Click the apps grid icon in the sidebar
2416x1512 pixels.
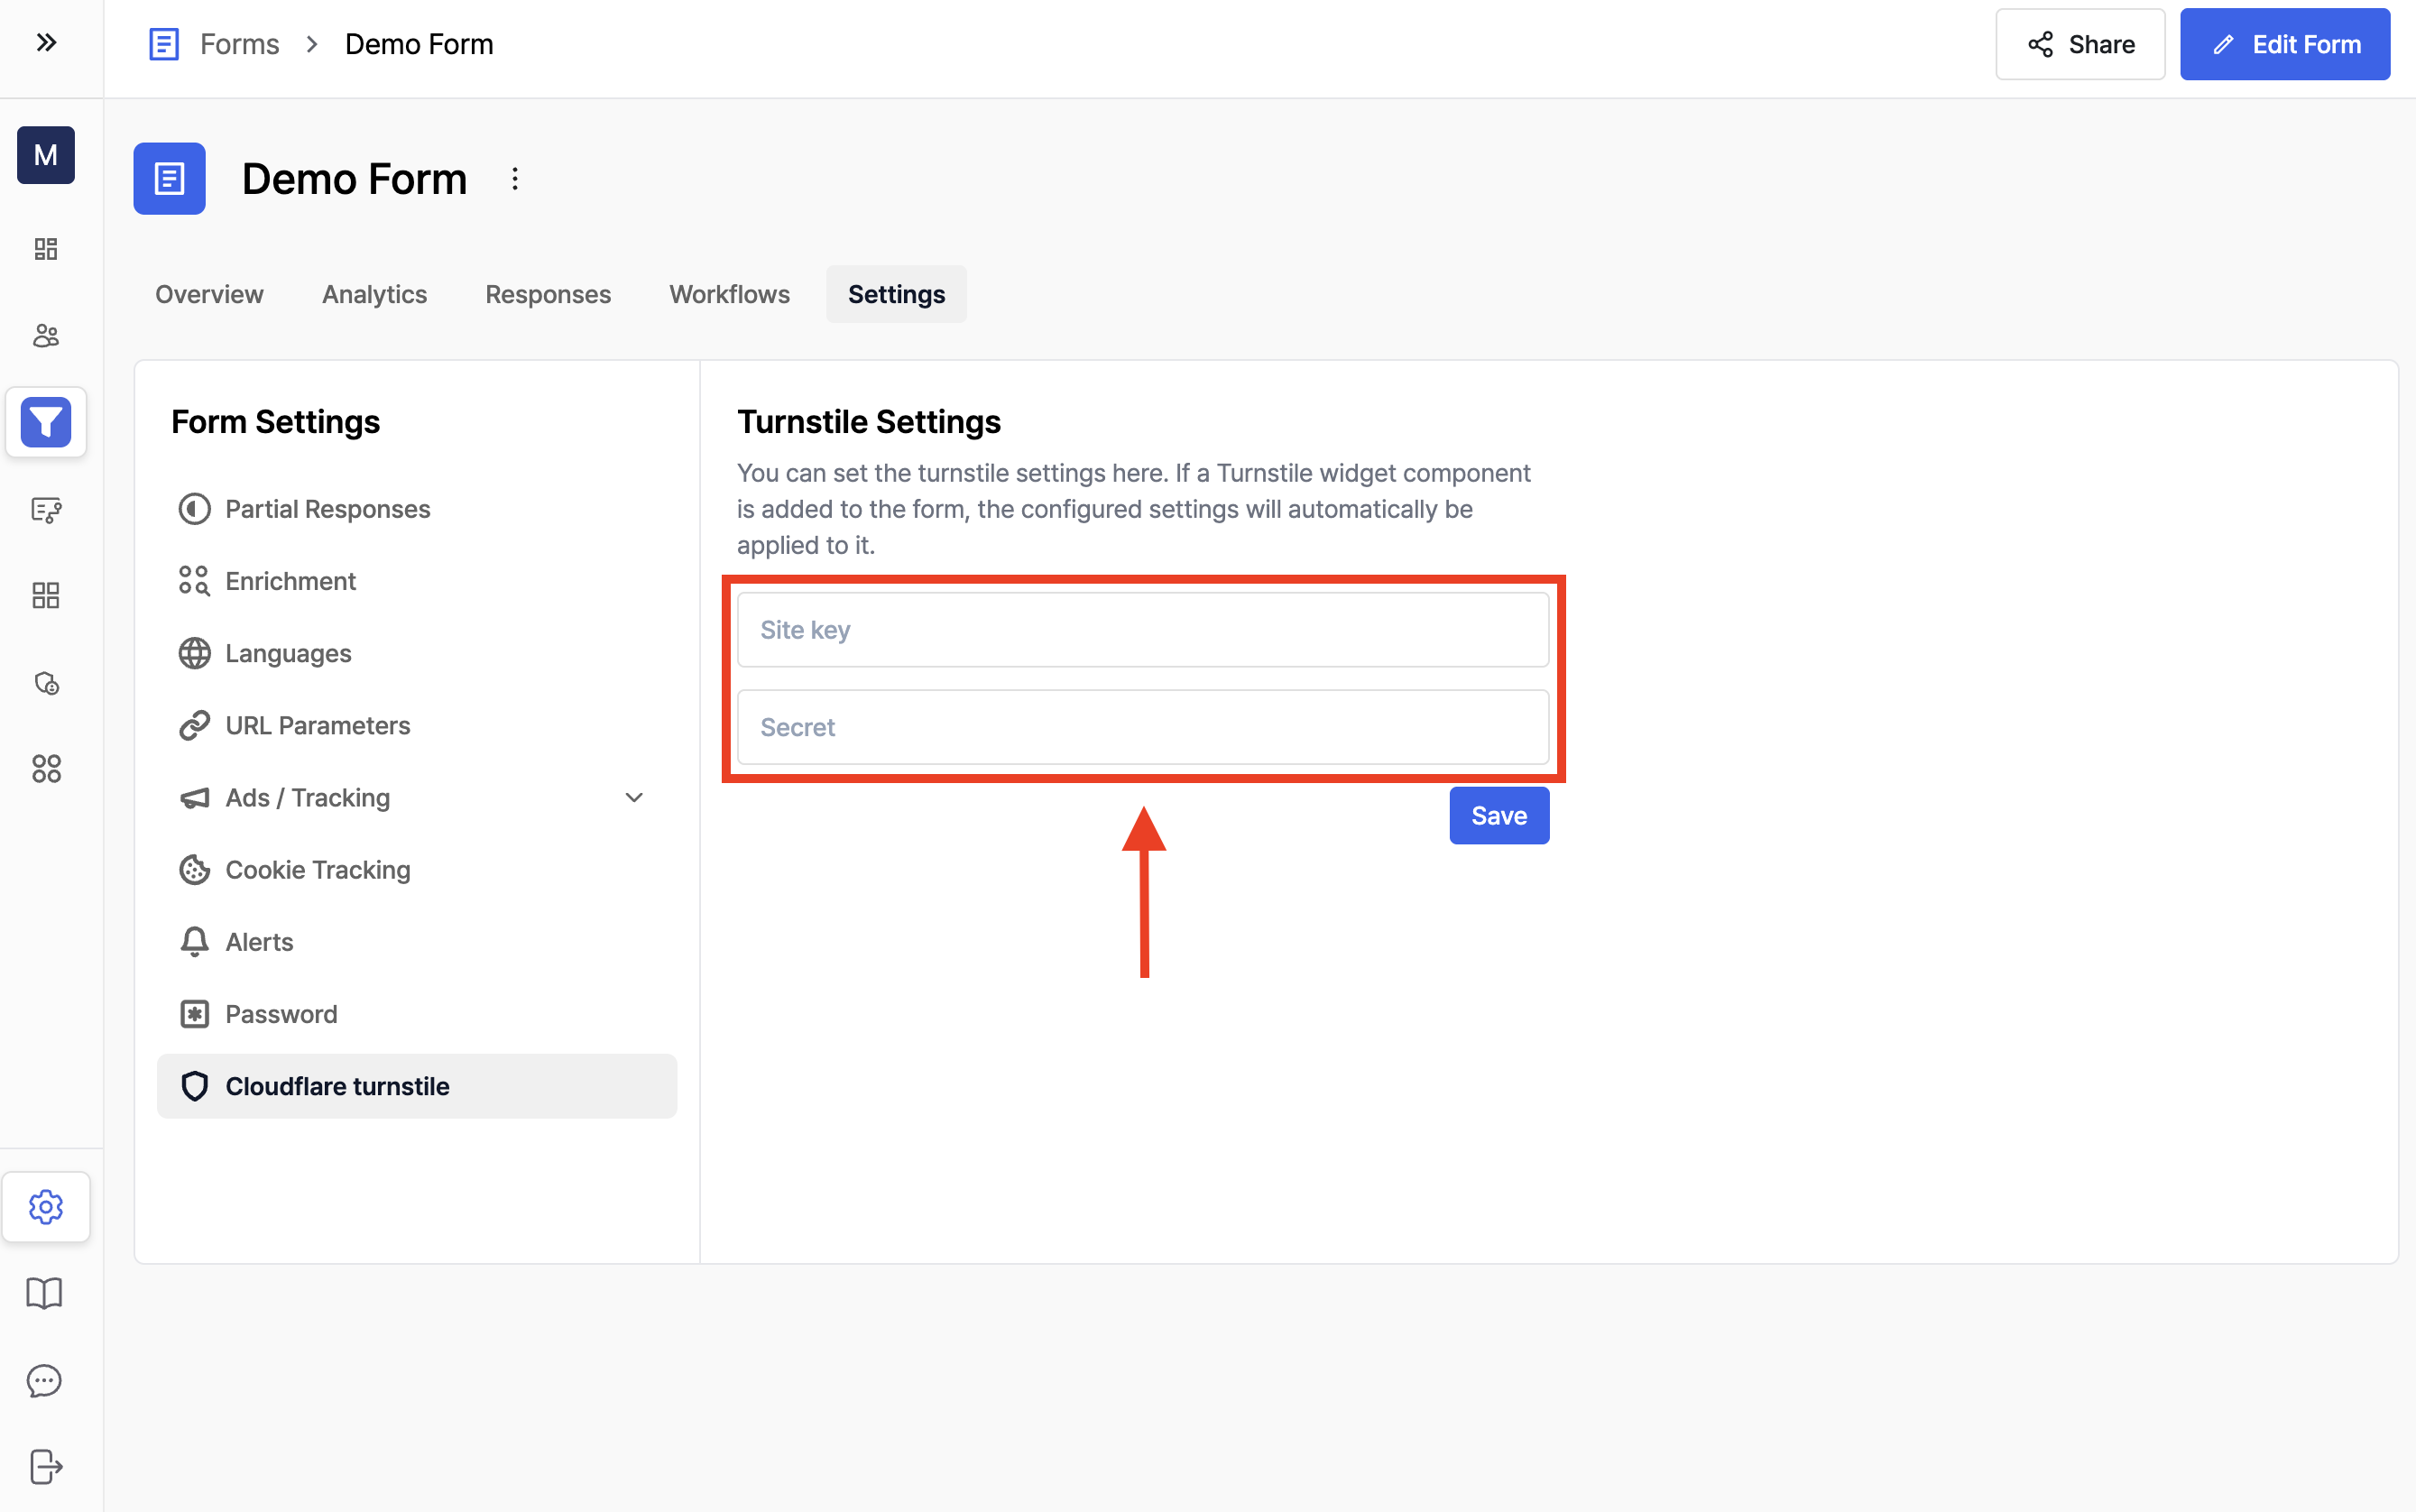click(x=46, y=595)
